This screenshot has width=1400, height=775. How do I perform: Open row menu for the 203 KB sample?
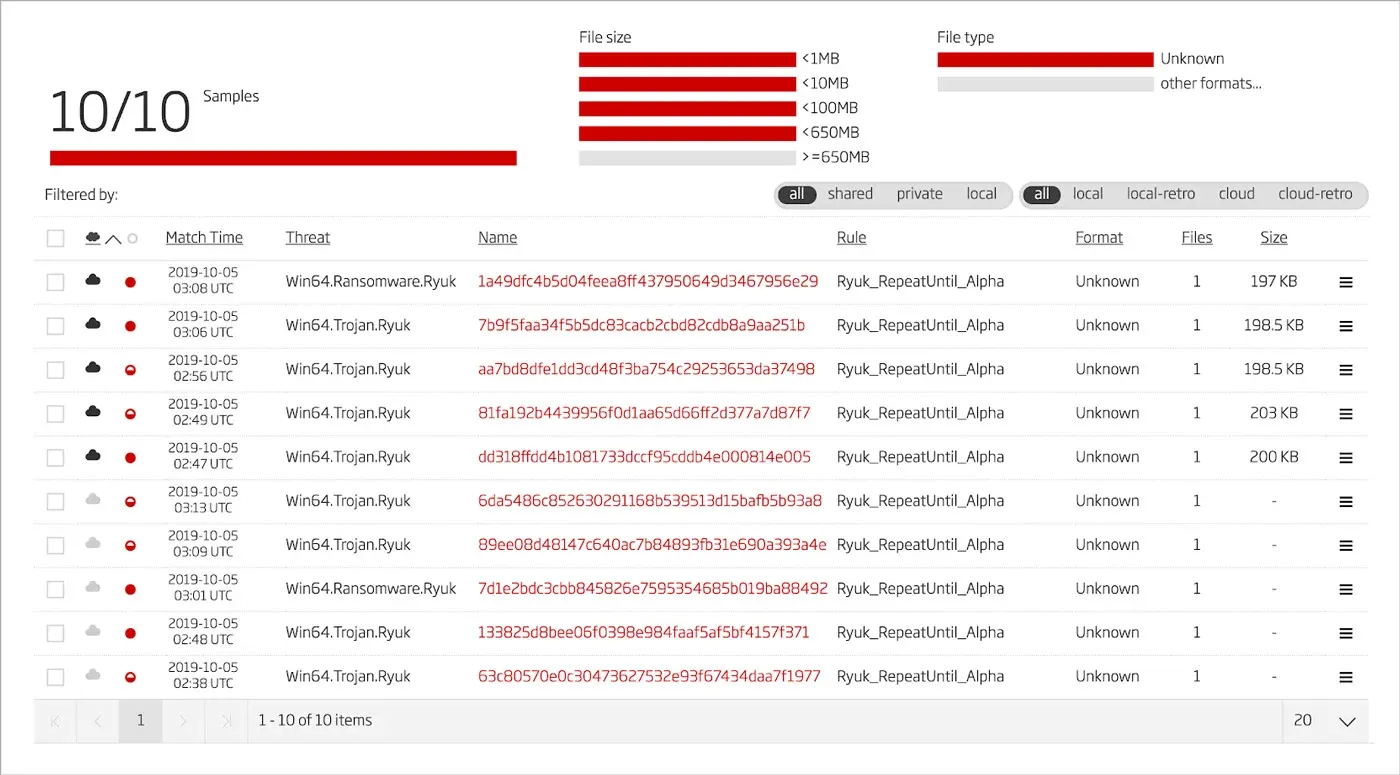(x=1346, y=414)
